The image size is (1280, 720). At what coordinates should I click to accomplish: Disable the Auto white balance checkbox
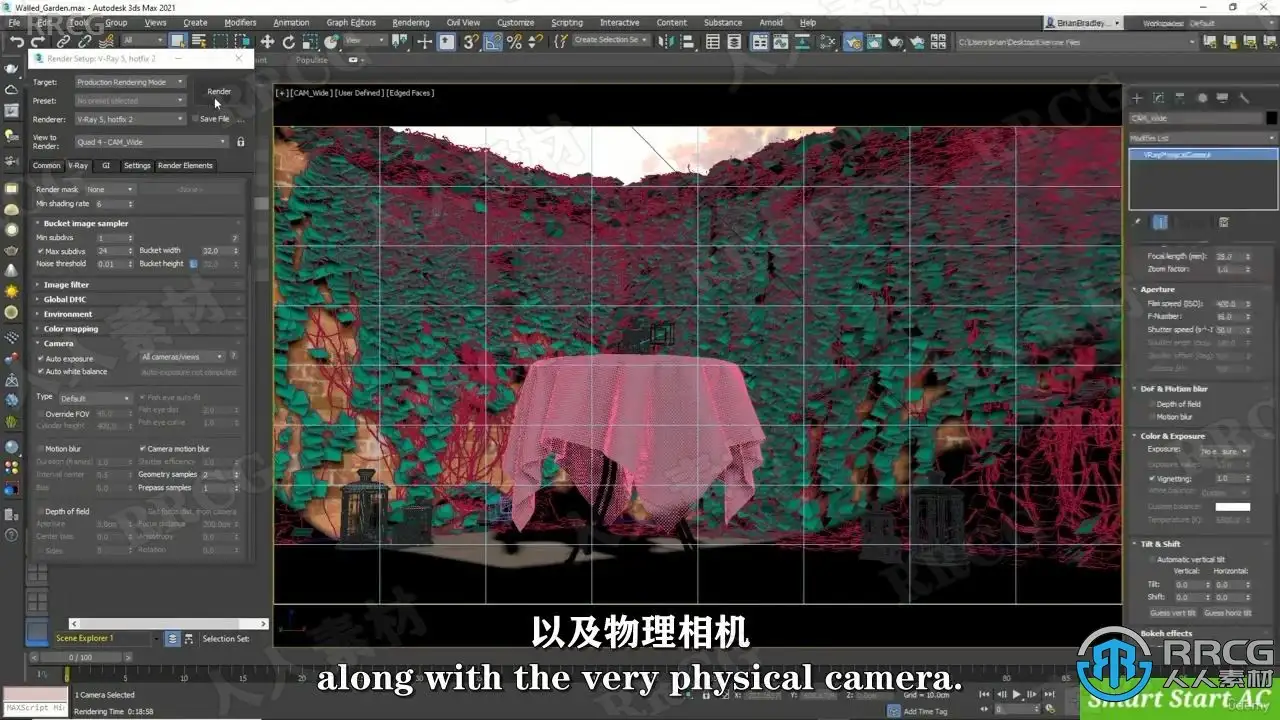[x=40, y=371]
